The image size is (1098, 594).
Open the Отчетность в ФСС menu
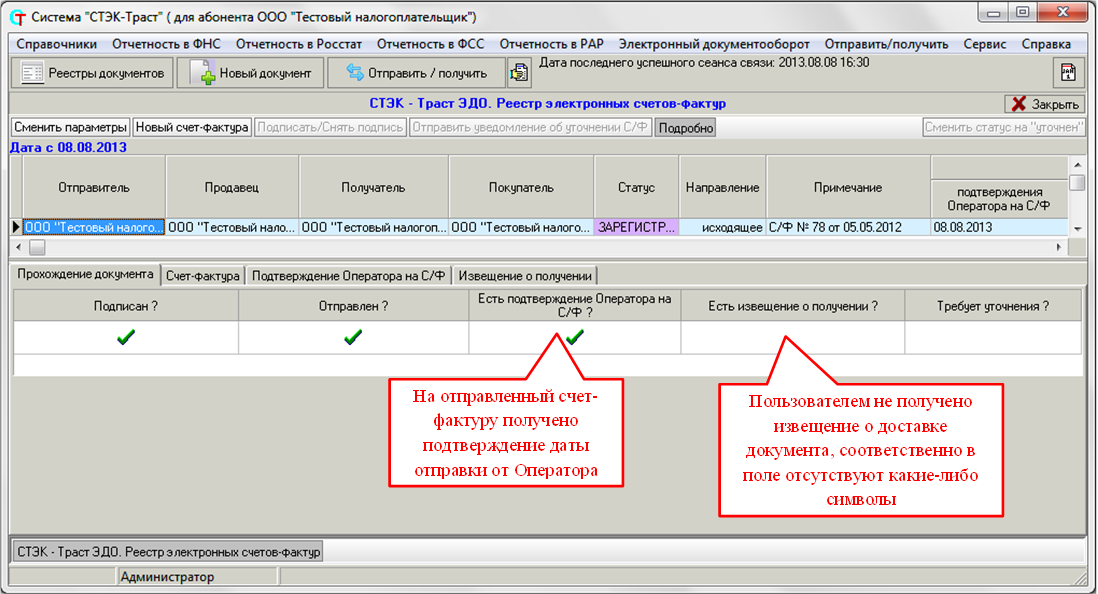click(430, 44)
